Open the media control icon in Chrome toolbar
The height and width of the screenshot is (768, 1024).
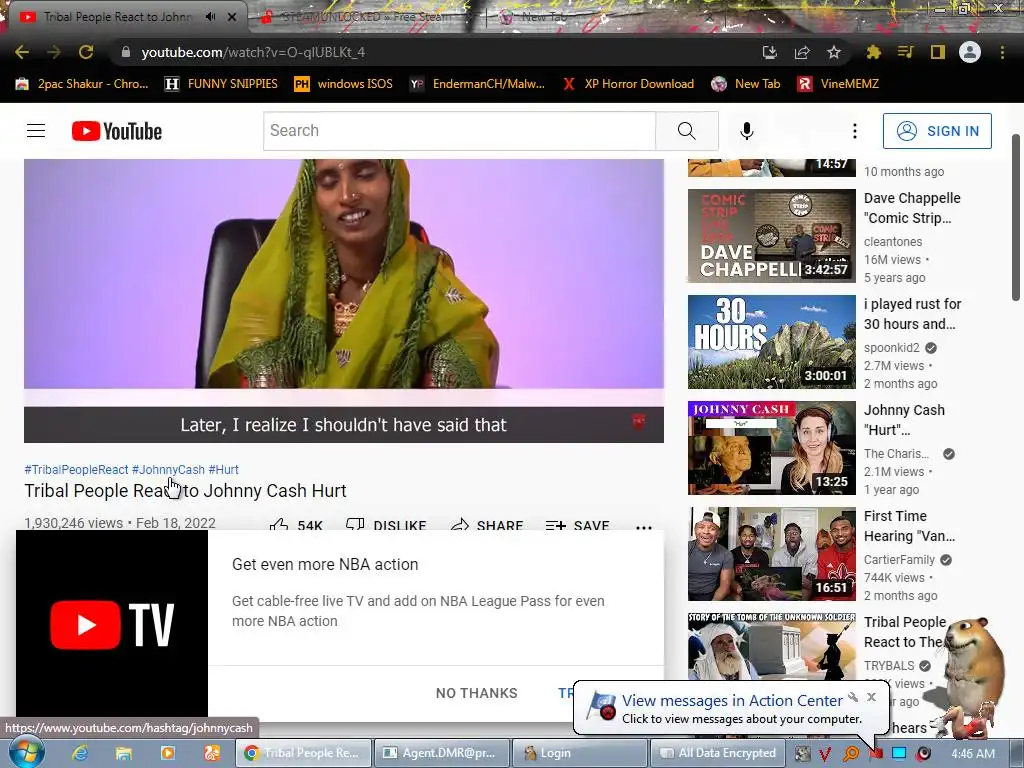pyautogui.click(x=906, y=52)
